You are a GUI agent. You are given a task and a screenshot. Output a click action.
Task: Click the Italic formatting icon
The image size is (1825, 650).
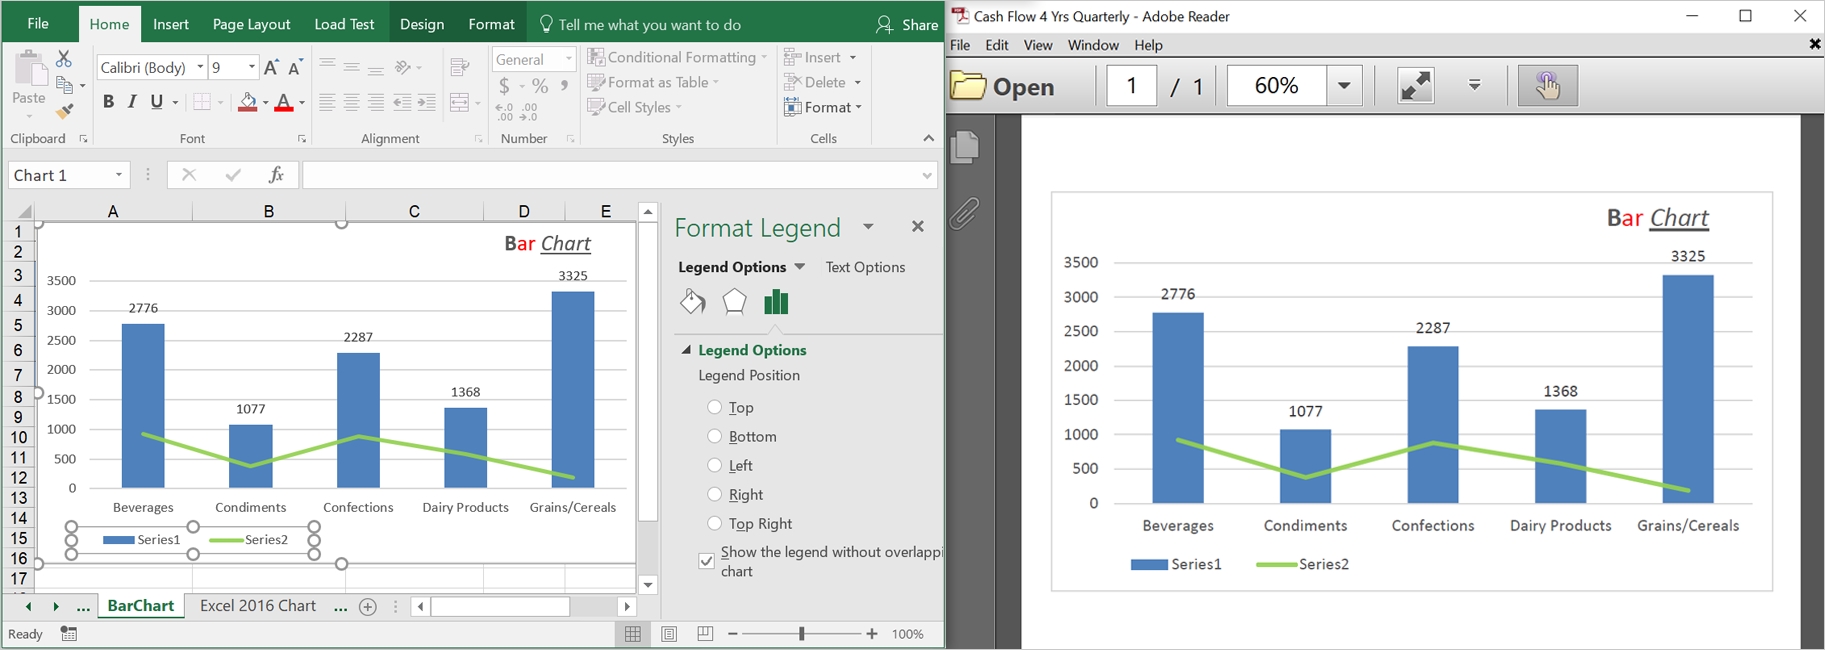132,102
